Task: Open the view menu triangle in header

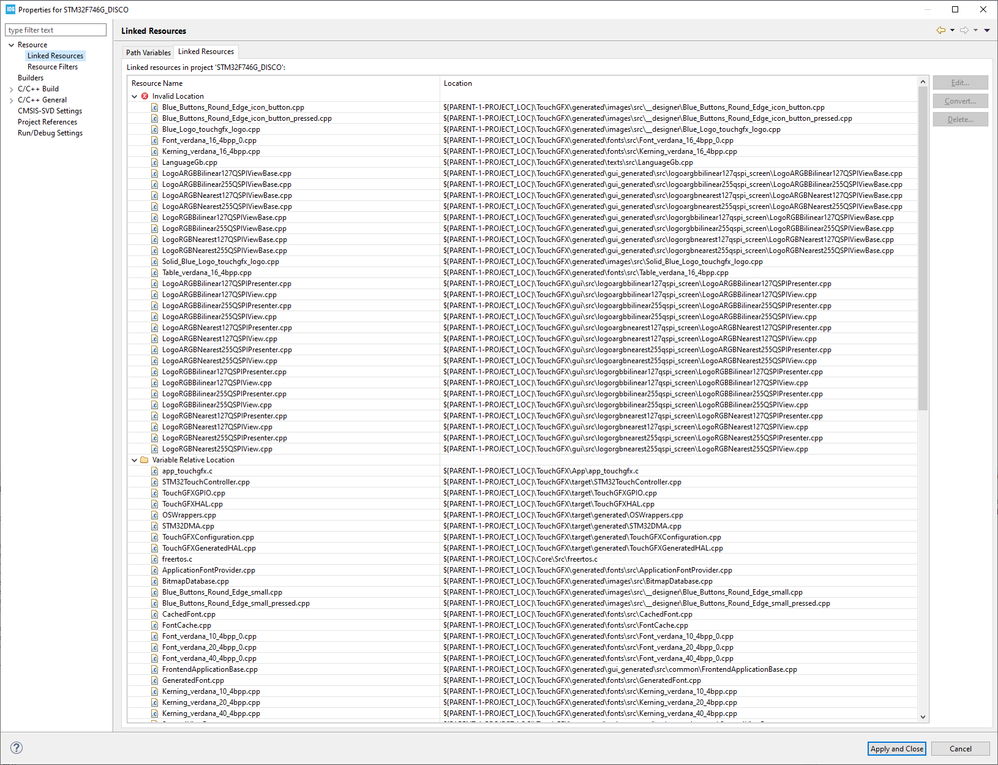Action: pos(987,31)
